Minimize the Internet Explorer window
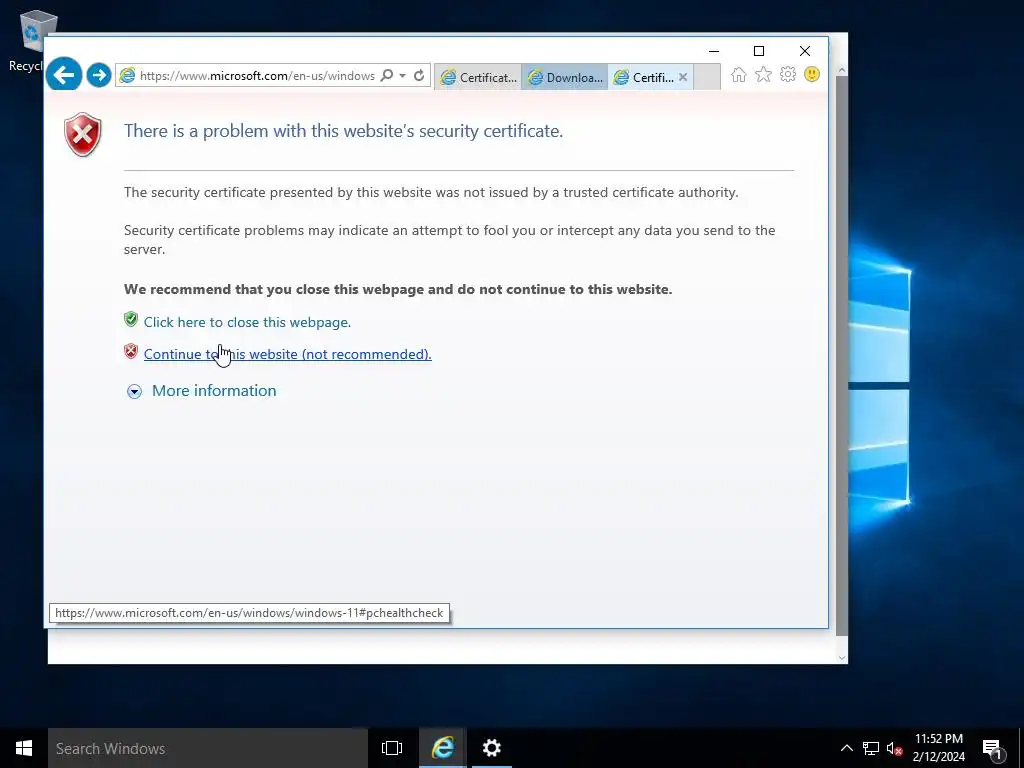Viewport: 1024px width, 768px height. (x=714, y=51)
